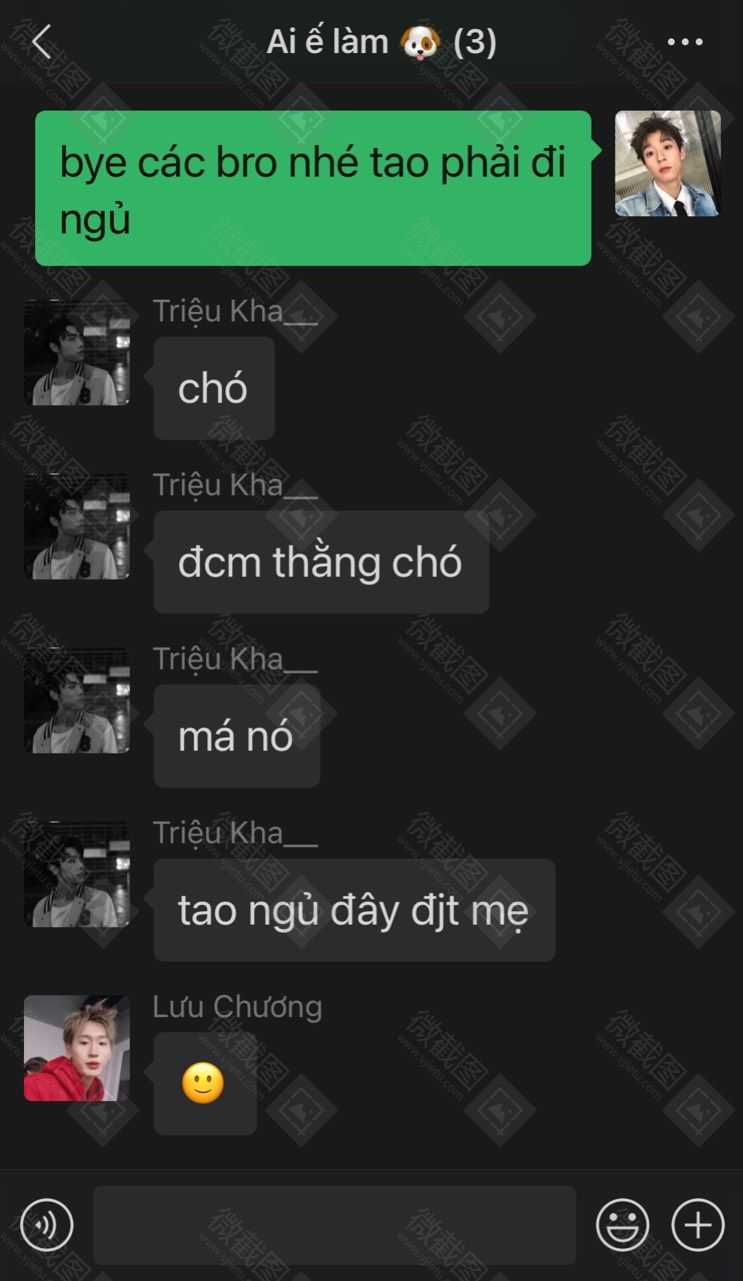
Task: Open your own profile avatar at top right
Action: 667,163
